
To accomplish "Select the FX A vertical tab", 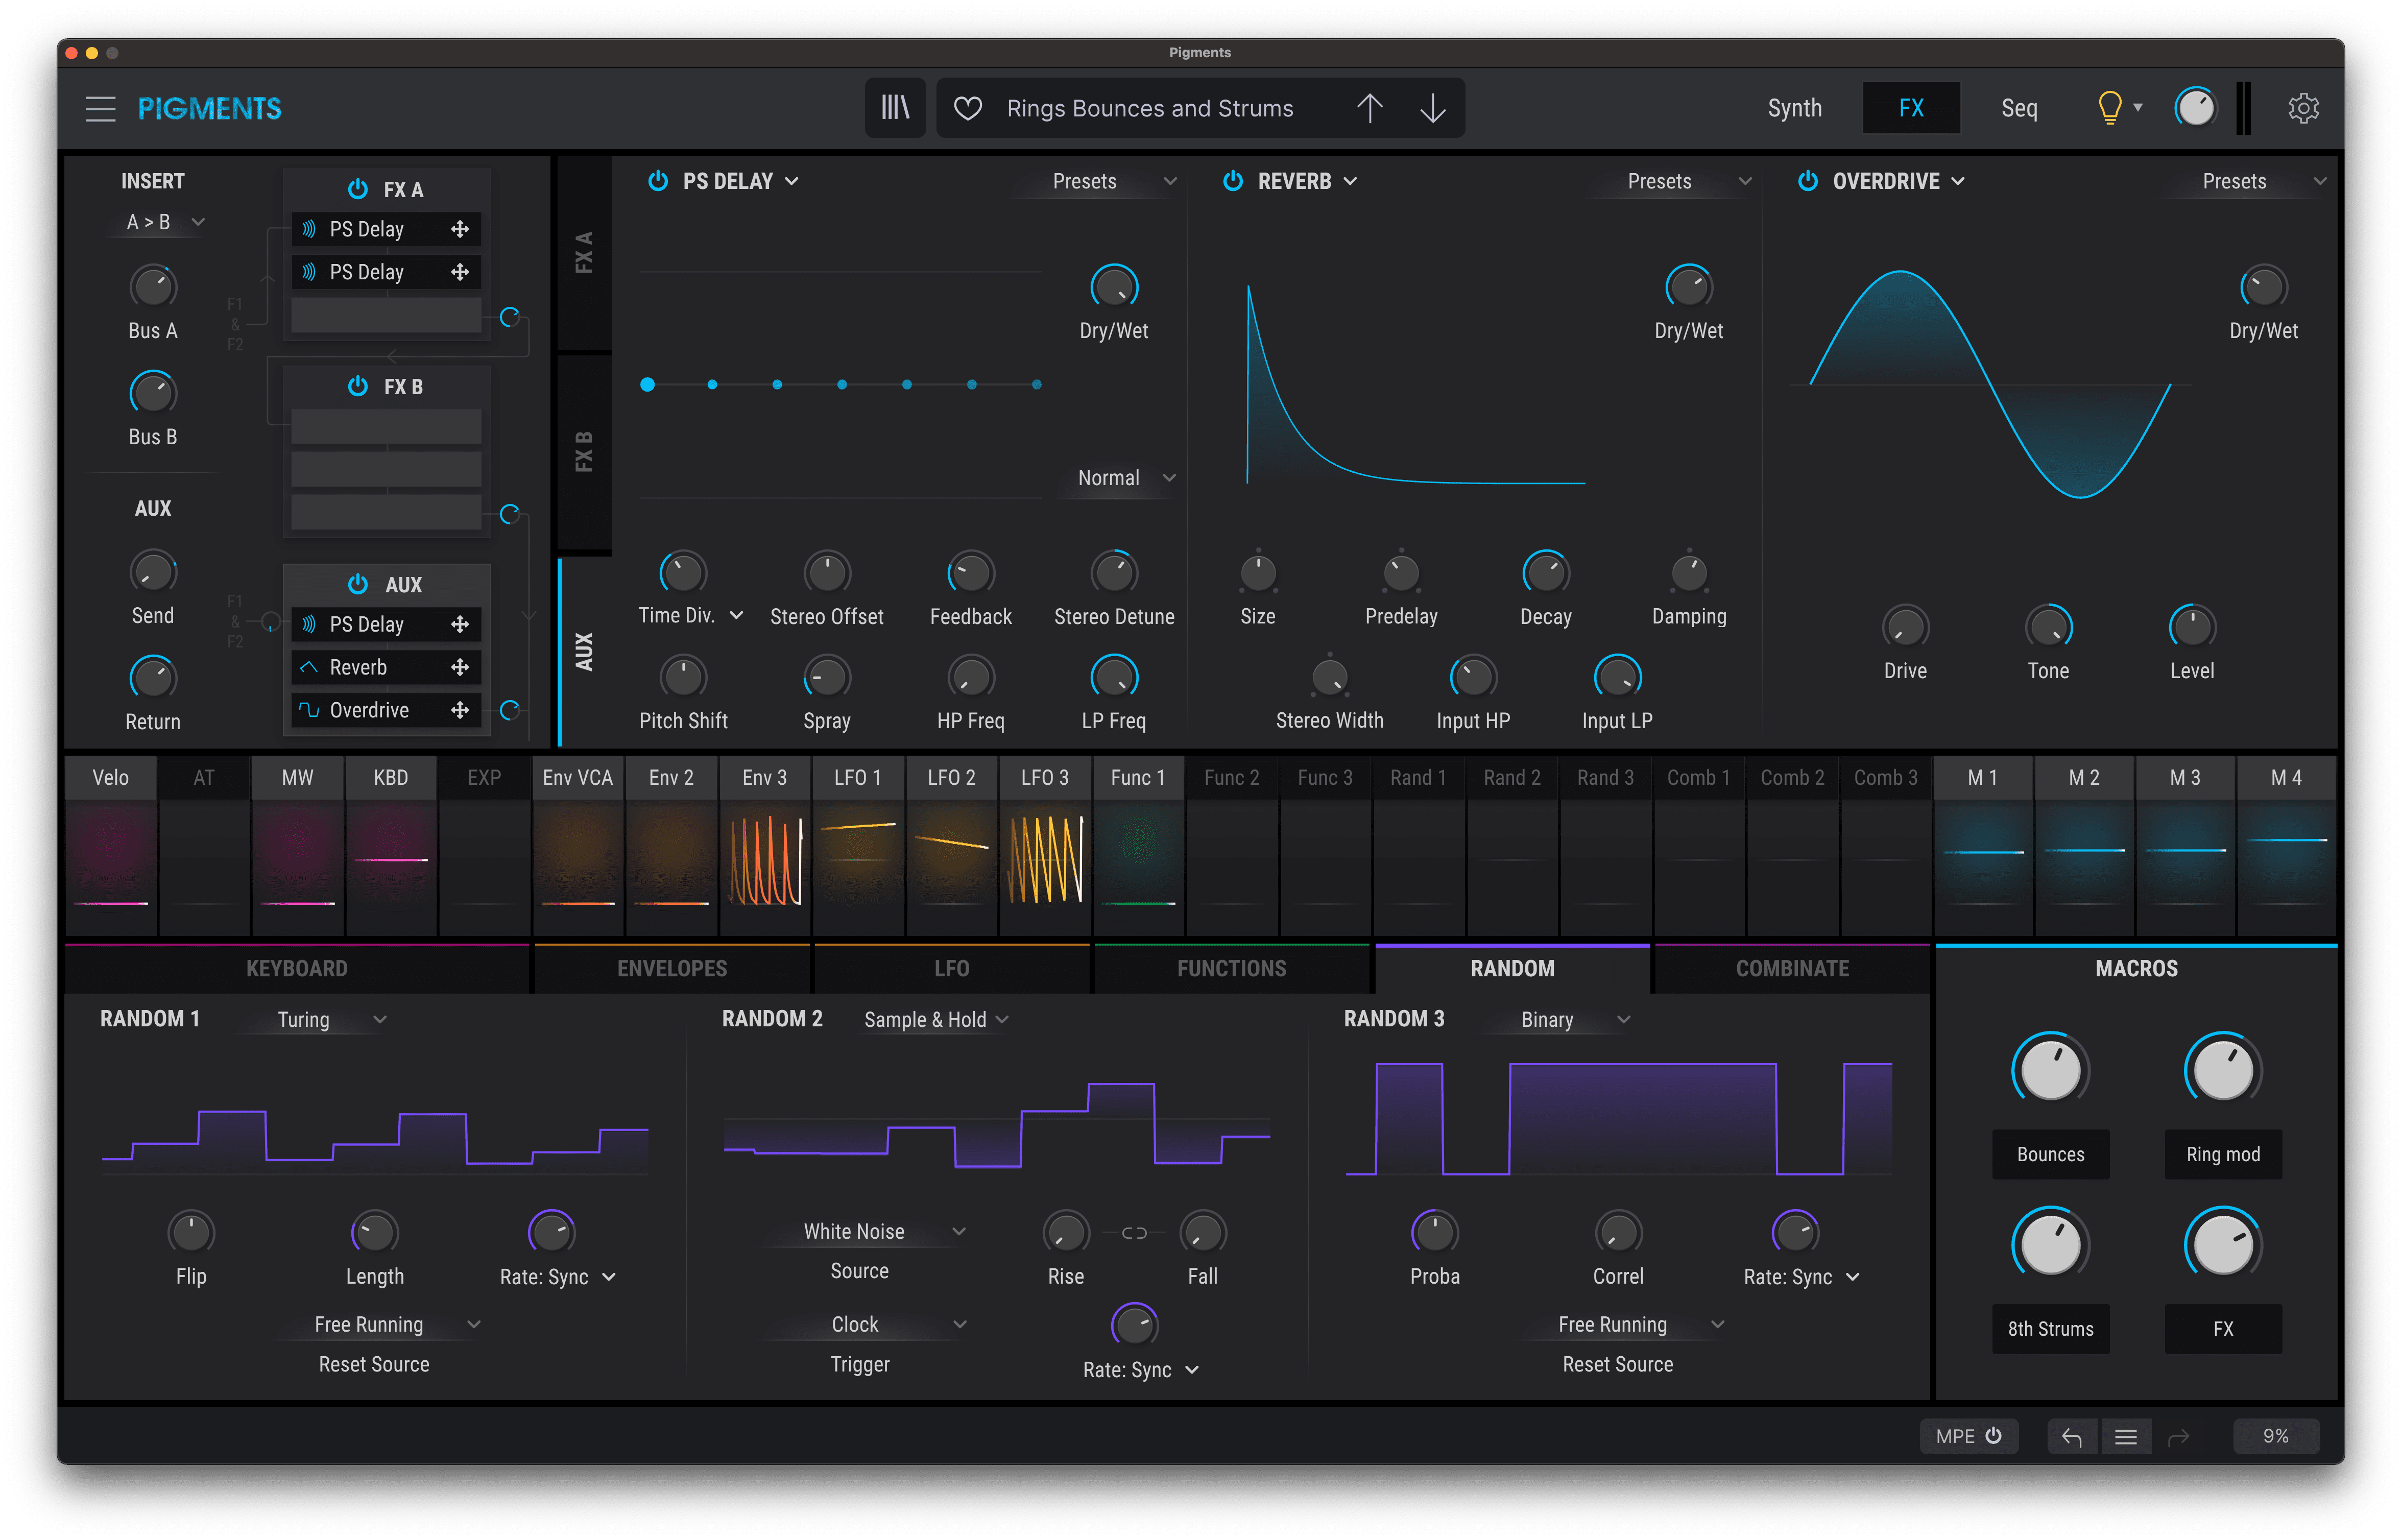I will 584,253.
